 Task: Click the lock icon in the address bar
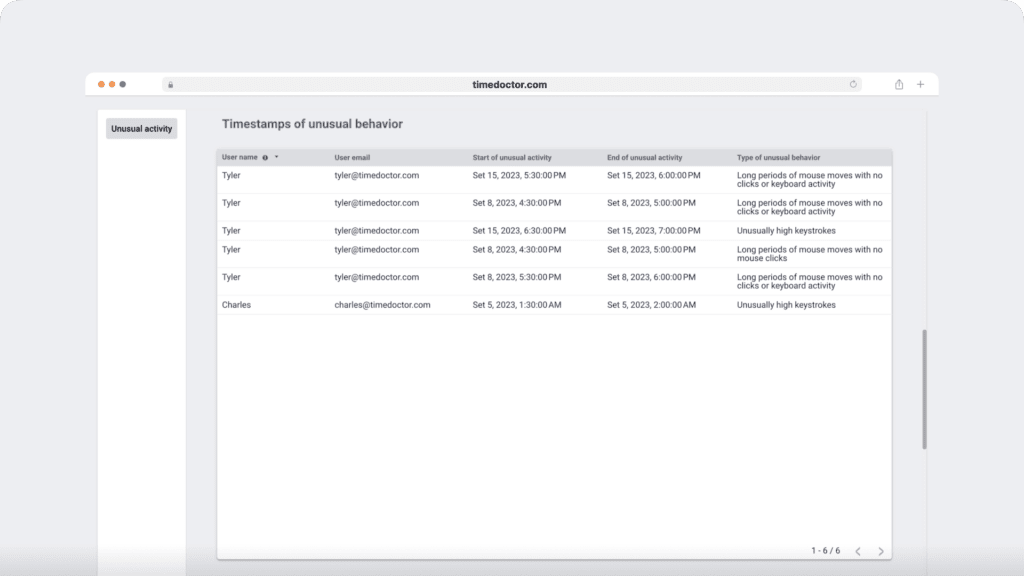[170, 84]
